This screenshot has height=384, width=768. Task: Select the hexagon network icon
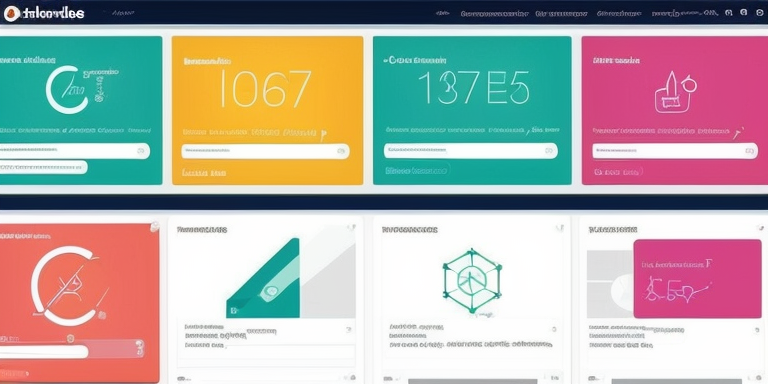[472, 280]
